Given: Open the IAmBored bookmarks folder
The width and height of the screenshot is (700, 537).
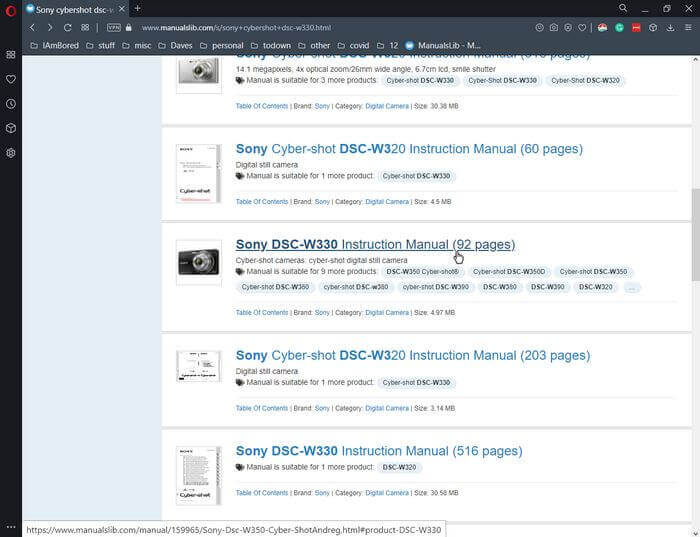Looking at the screenshot, I should click(54, 46).
